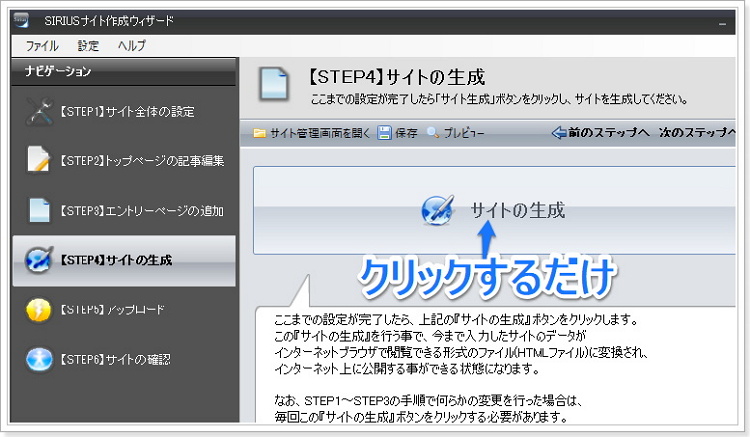The image size is (750, 437).
Task: Click the STEP4 globe generation icon
Action: tap(39, 260)
